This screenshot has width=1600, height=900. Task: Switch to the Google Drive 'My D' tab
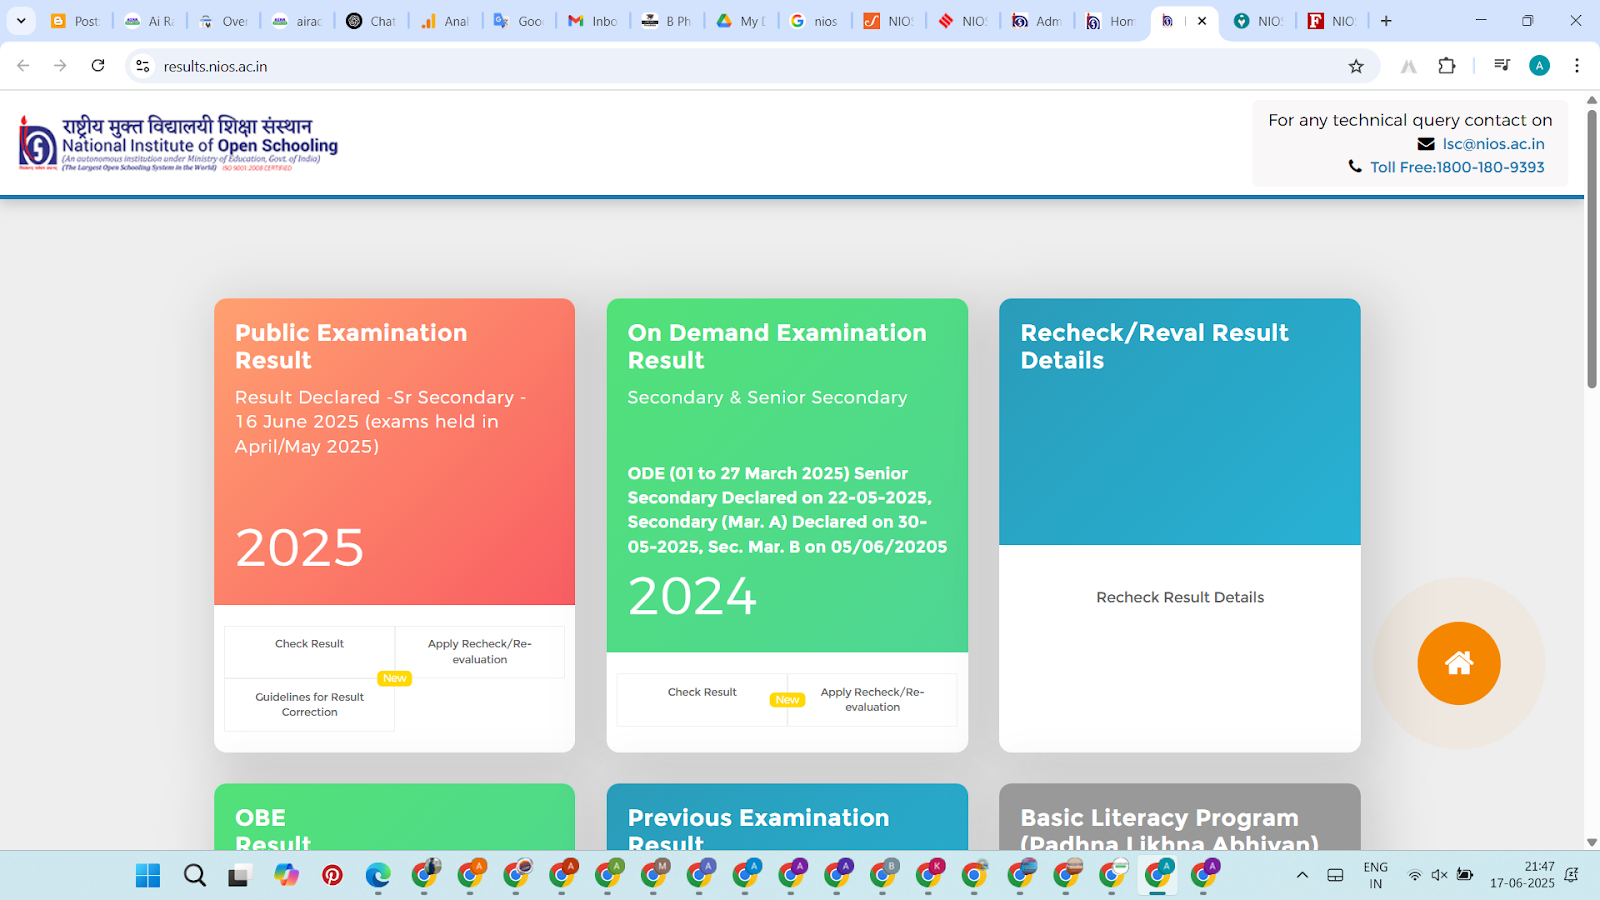[741, 21]
